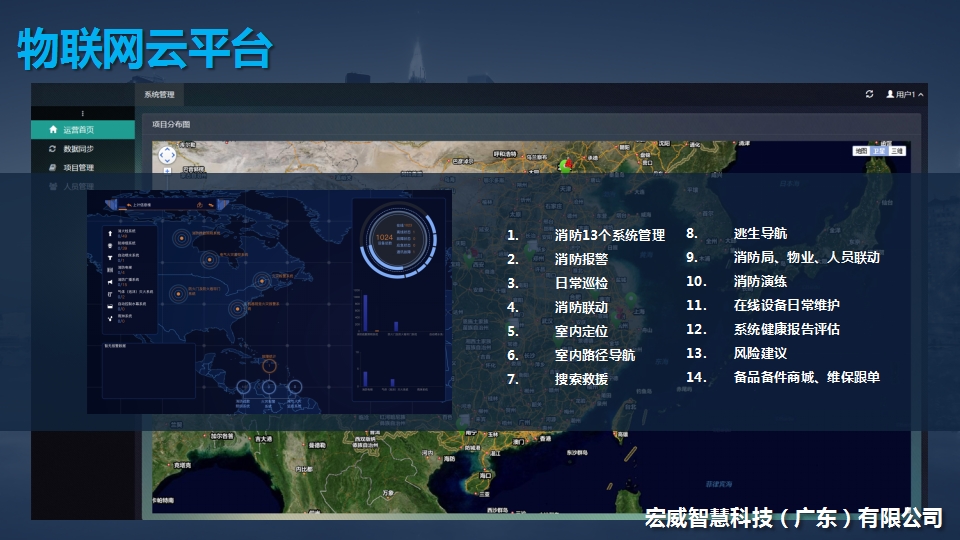Click the left blue circle node at dashboard bottom
The image size is (960, 540).
click(x=243, y=387)
